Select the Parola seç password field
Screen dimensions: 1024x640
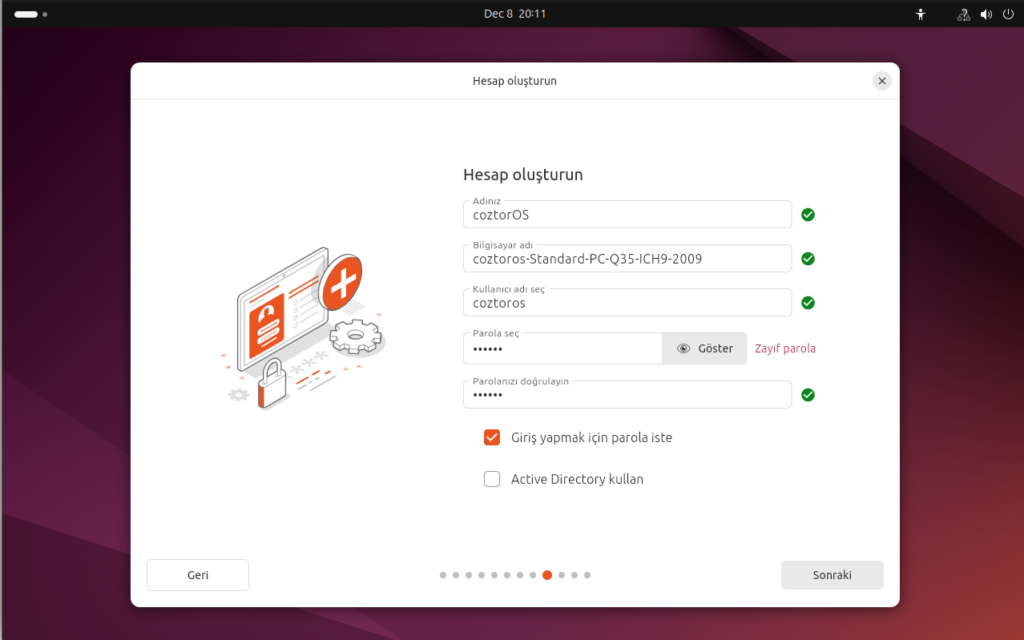click(562, 349)
